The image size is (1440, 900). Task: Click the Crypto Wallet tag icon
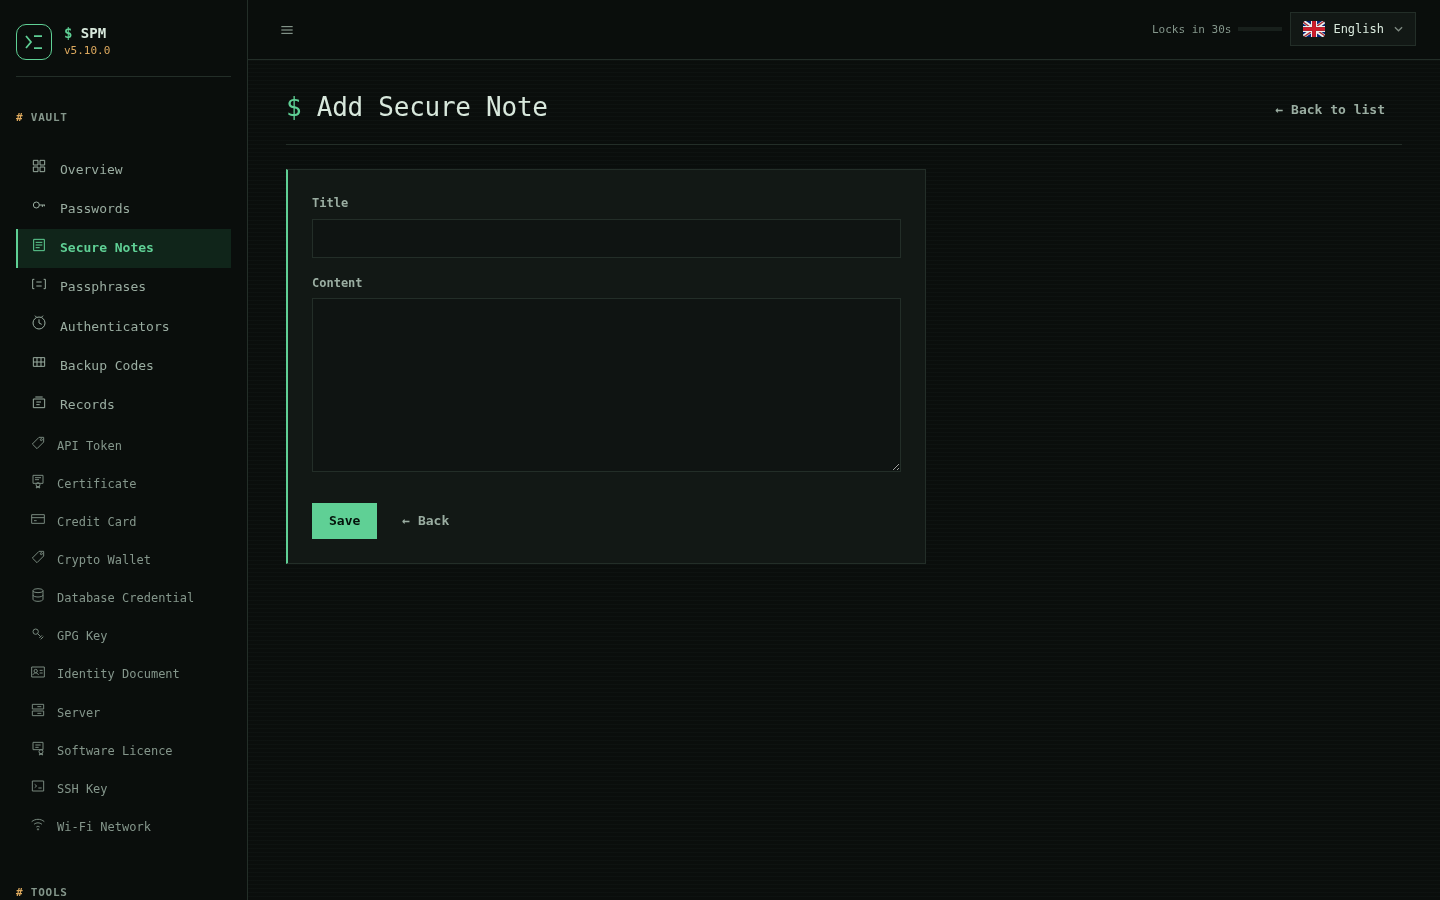pyautogui.click(x=38, y=557)
